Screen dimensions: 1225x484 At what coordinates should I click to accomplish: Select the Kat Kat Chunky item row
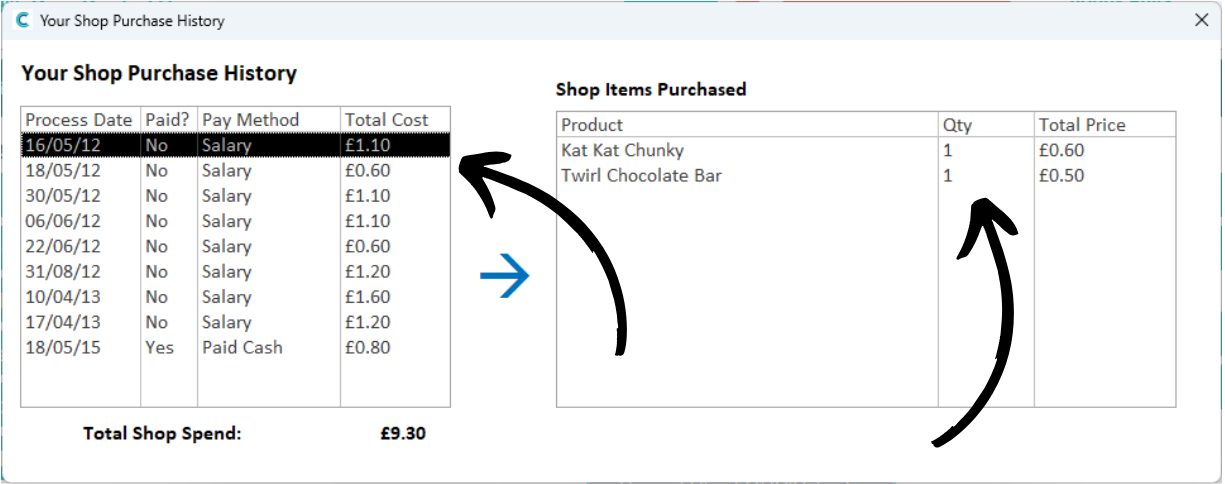click(866, 151)
